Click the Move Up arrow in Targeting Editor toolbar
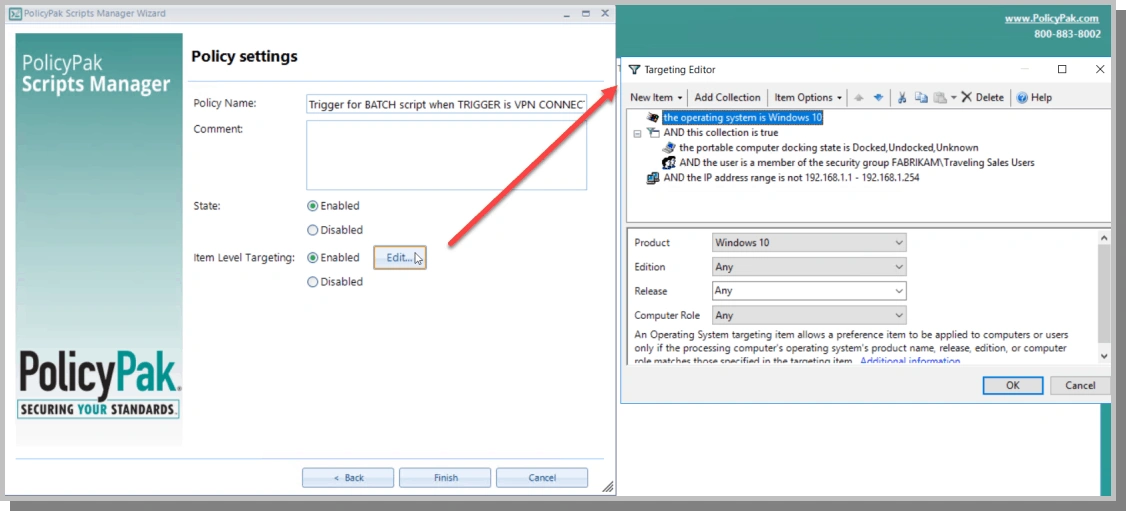 pyautogui.click(x=859, y=98)
